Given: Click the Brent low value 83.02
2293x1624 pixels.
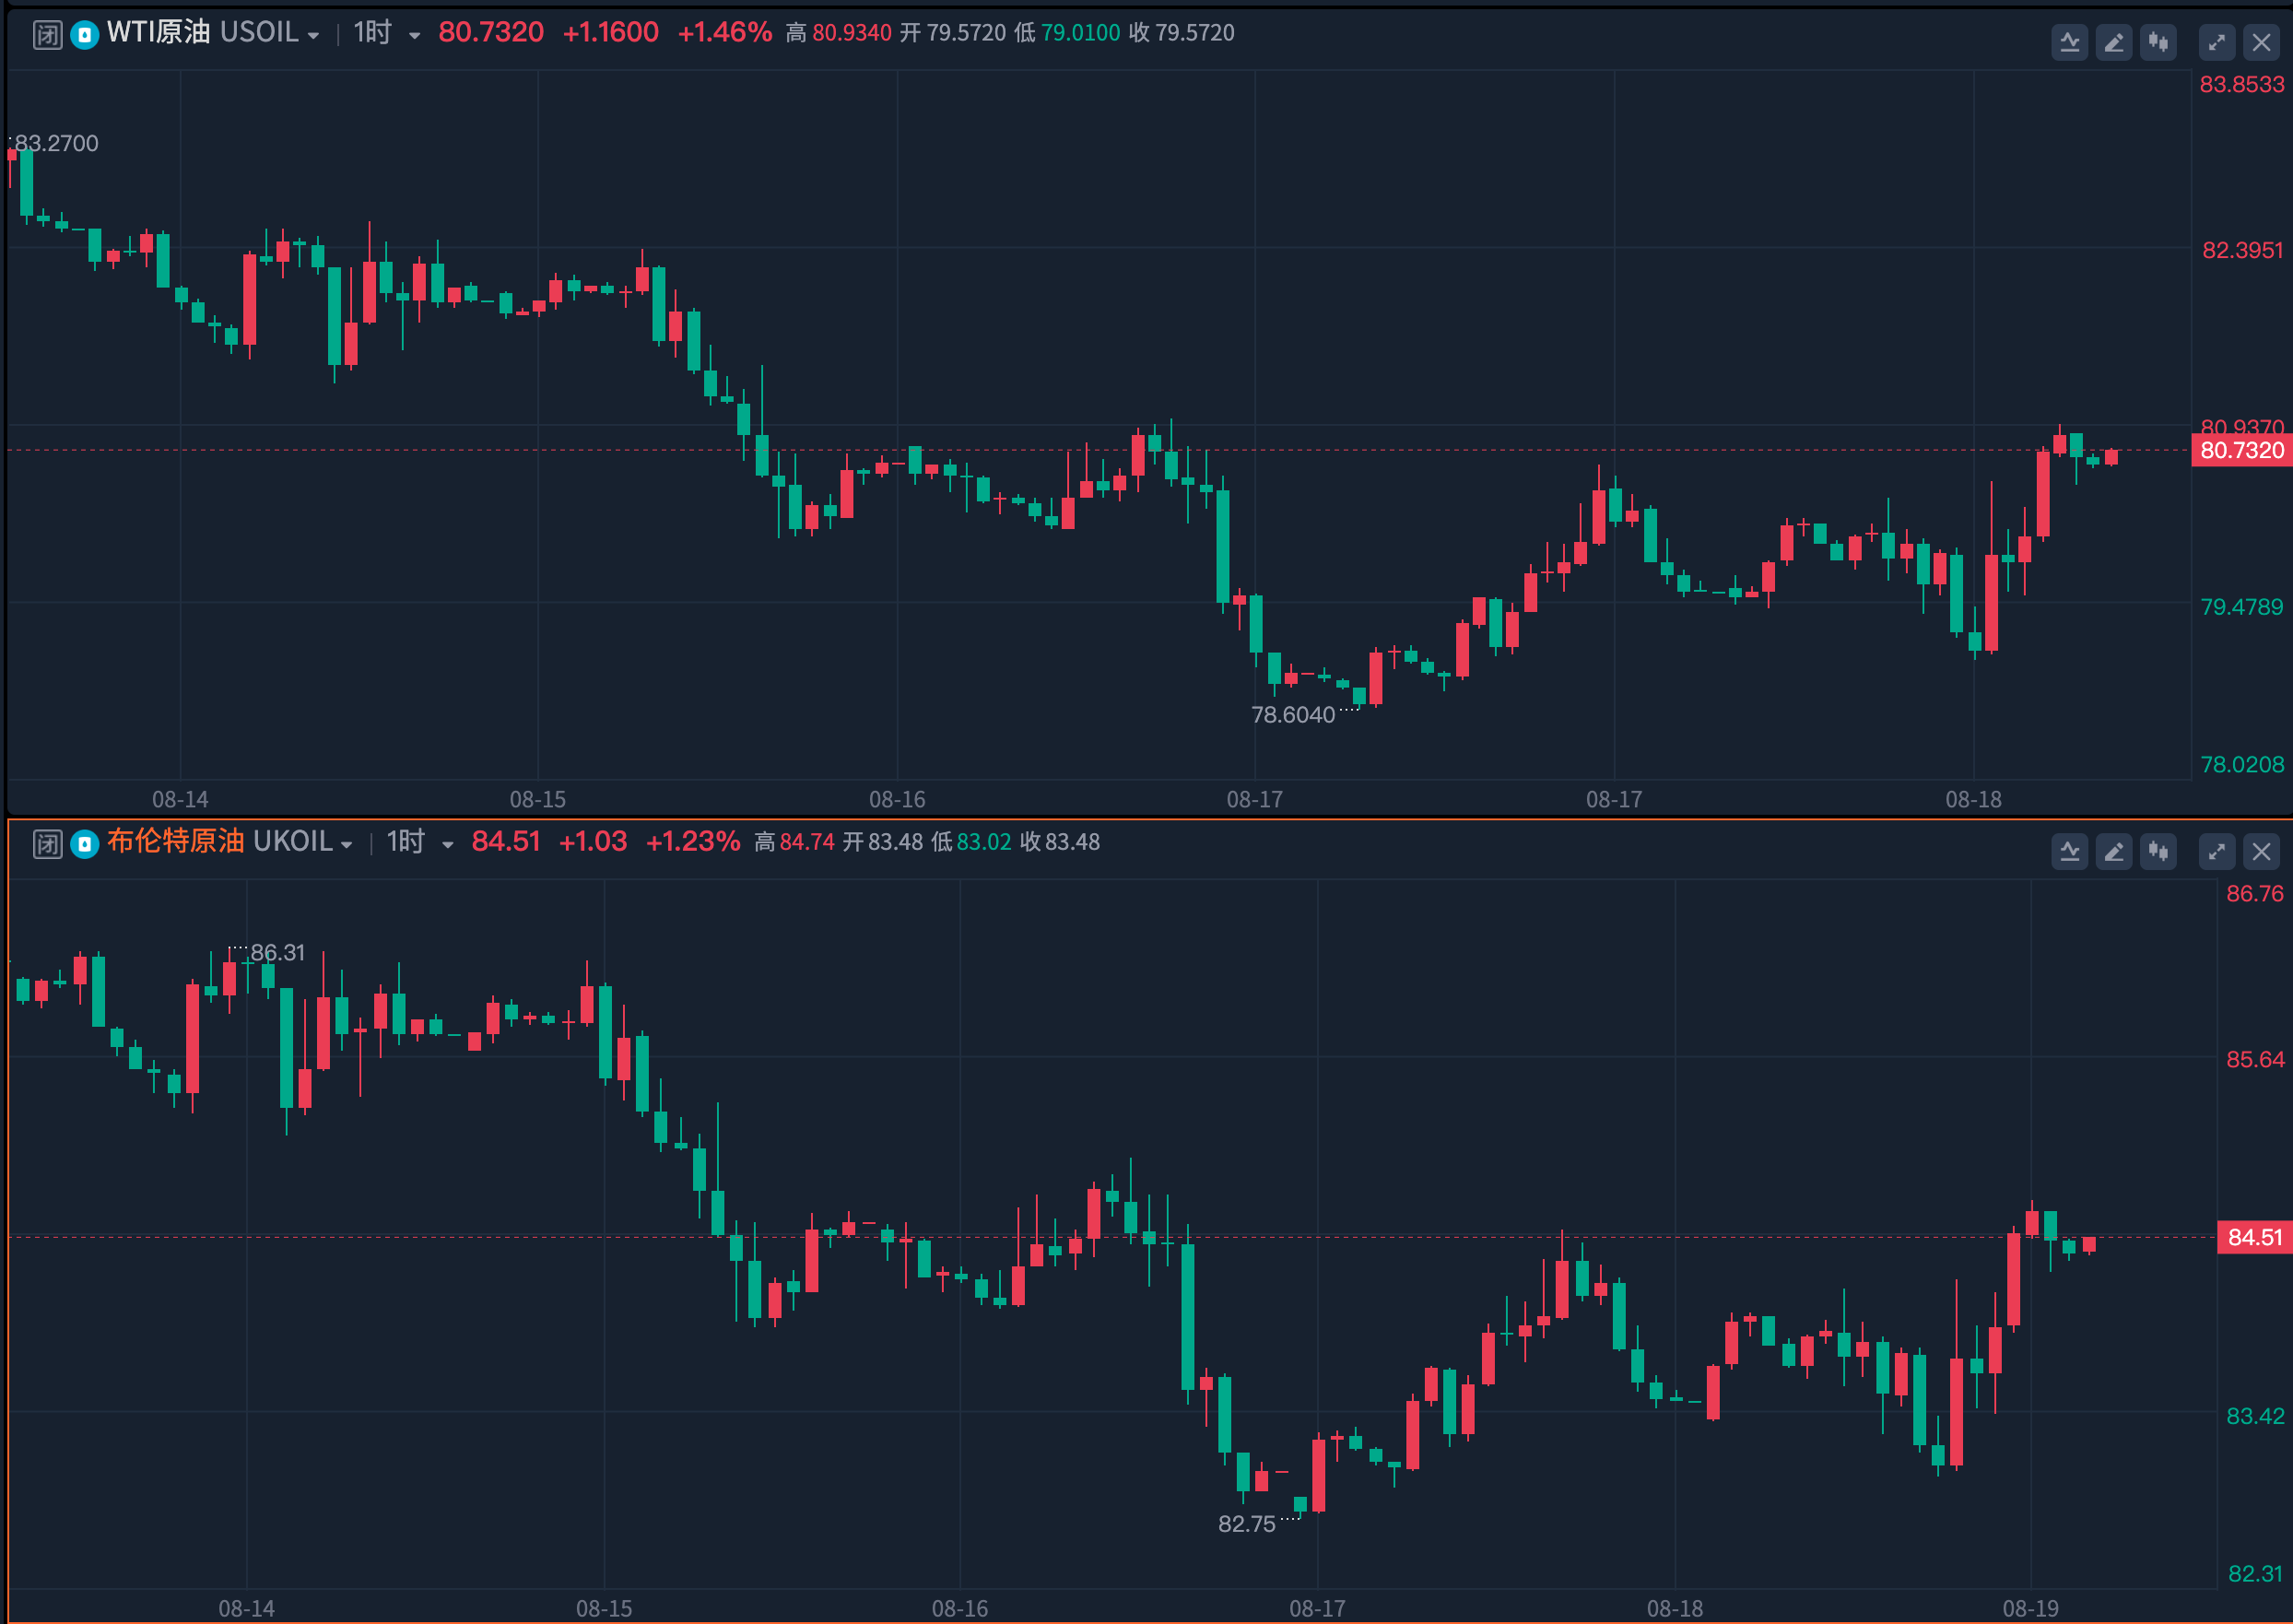Looking at the screenshot, I should (x=983, y=842).
